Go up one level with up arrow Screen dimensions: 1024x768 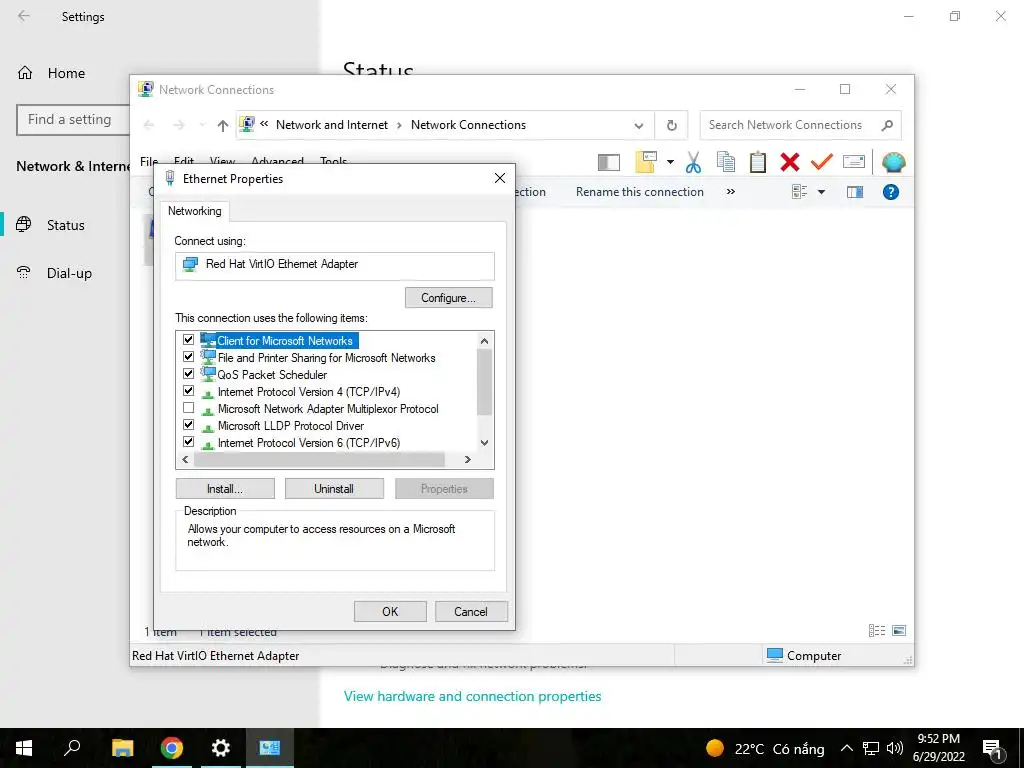point(223,125)
